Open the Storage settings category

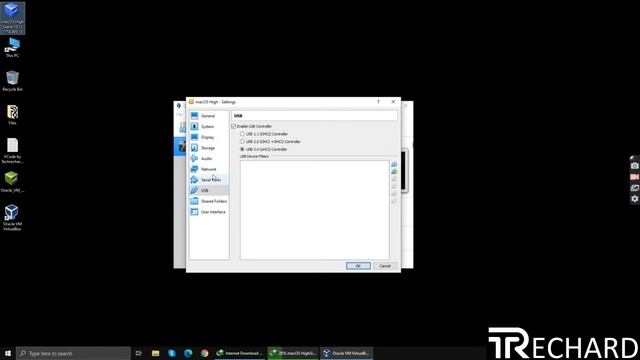209,148
